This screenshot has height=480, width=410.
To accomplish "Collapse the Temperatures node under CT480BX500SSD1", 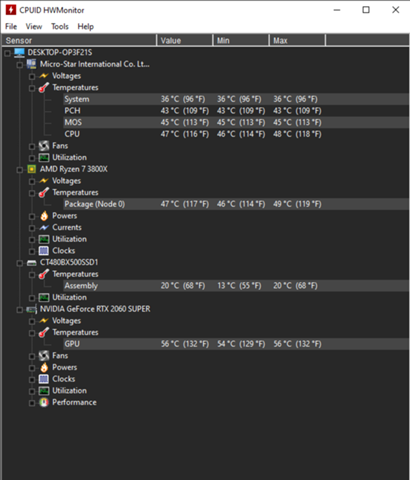I will (32, 275).
